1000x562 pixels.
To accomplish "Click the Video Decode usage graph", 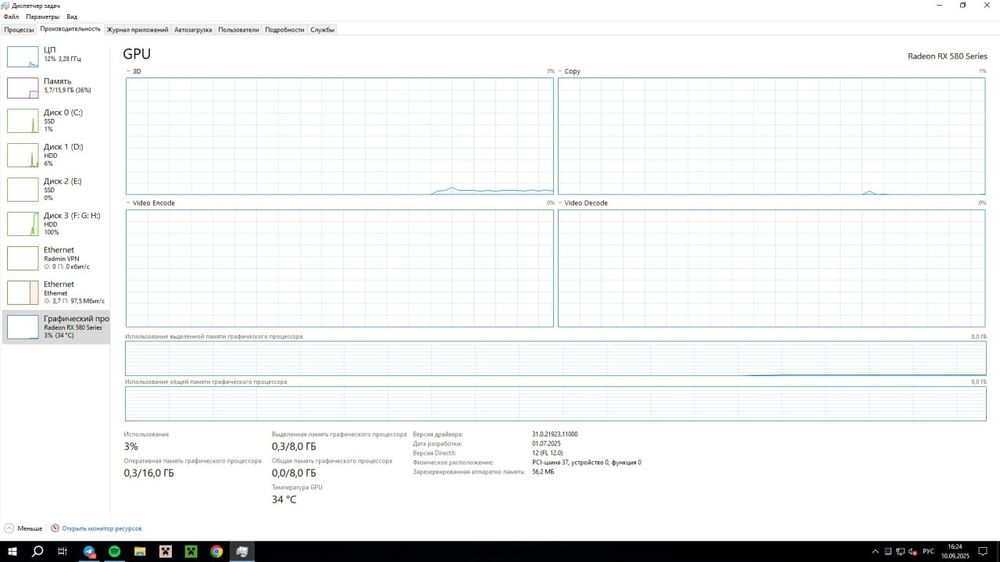I will [772, 268].
